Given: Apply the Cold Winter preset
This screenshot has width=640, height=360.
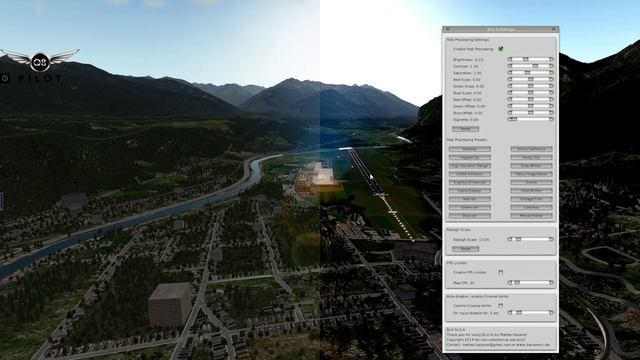Looking at the screenshot, I should (531, 191).
